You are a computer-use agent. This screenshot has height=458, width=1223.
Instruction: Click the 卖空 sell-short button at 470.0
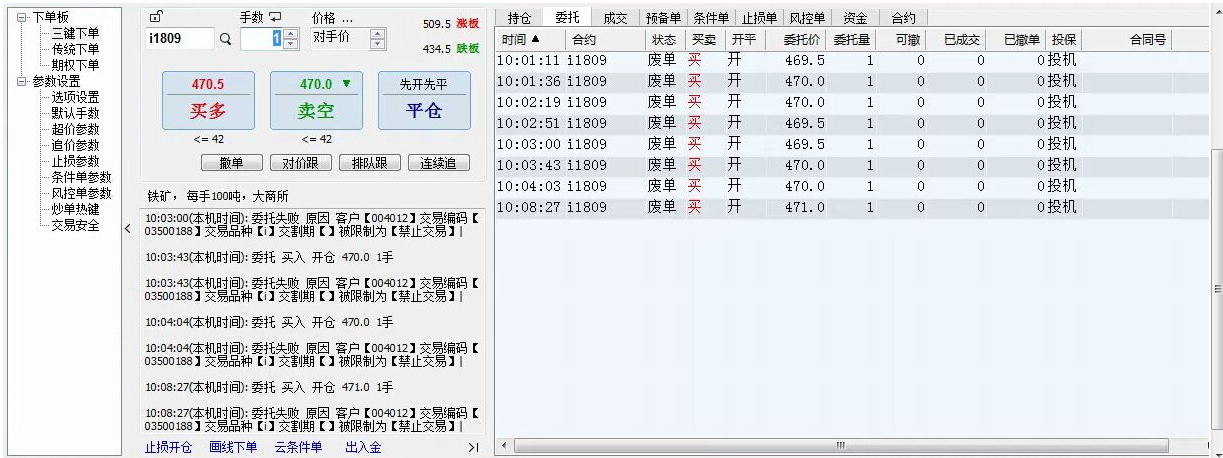[x=316, y=100]
